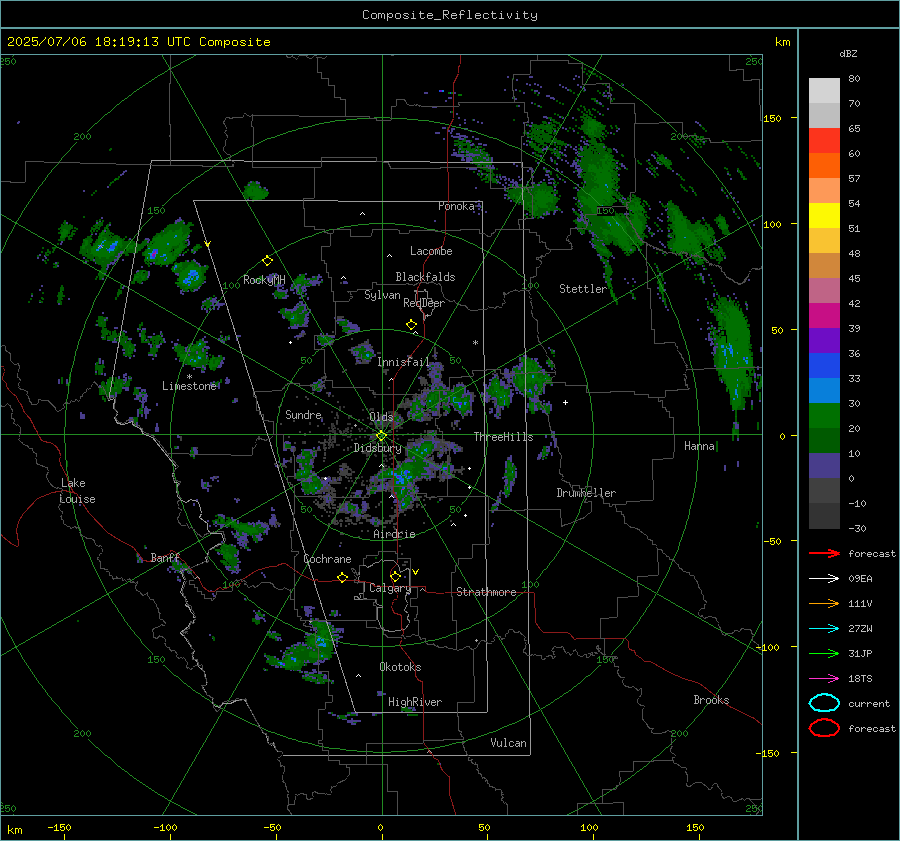900x841 pixels.
Task: Click the Lacombe label
Action: click(x=431, y=251)
